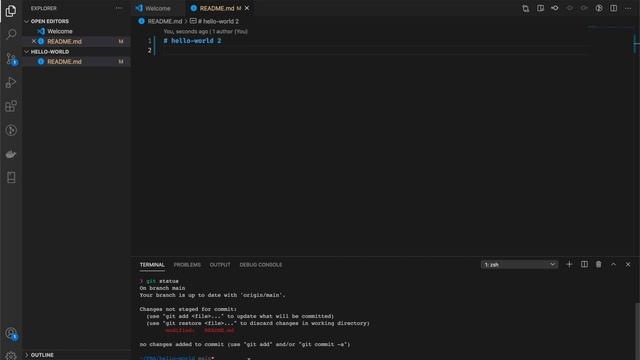Click the dimmed open-changes icon left of the other
This screenshot has height=360, width=640.
[x=569, y=8]
